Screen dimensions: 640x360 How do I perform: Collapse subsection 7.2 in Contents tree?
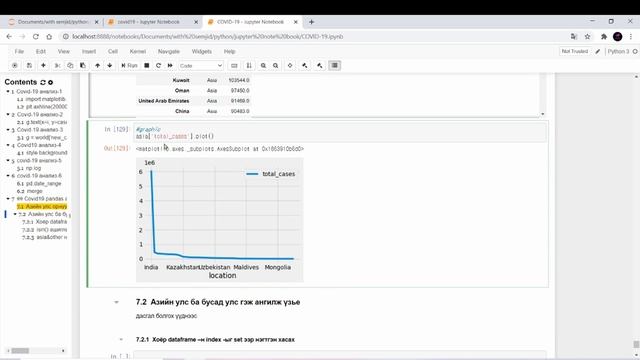coord(15,214)
